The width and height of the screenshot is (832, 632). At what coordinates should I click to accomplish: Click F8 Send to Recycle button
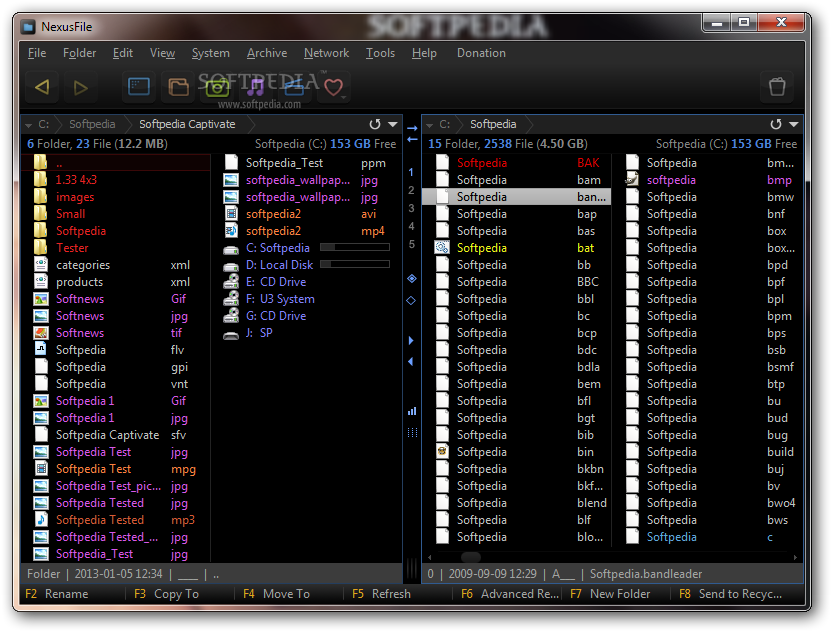point(731,594)
